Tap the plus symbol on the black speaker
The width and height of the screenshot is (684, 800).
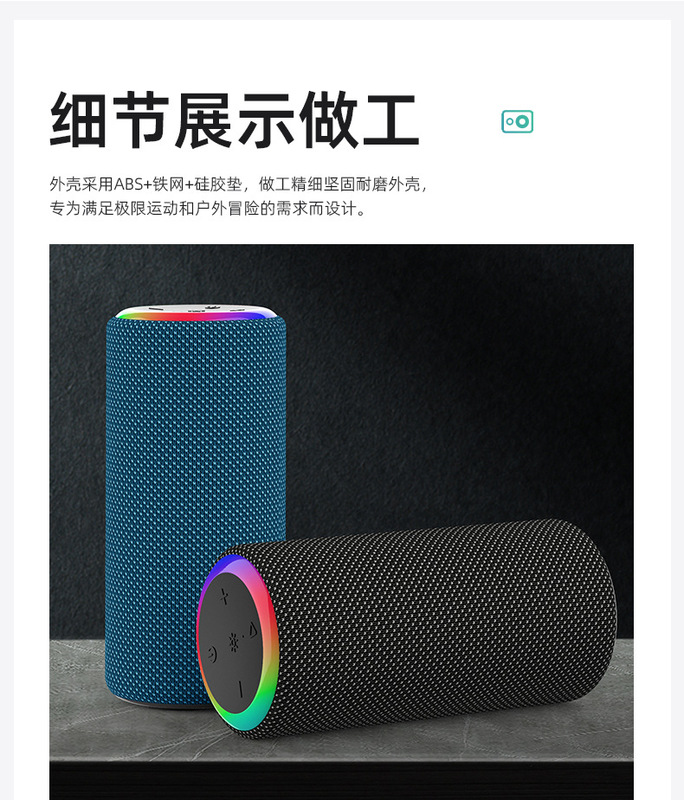224,596
